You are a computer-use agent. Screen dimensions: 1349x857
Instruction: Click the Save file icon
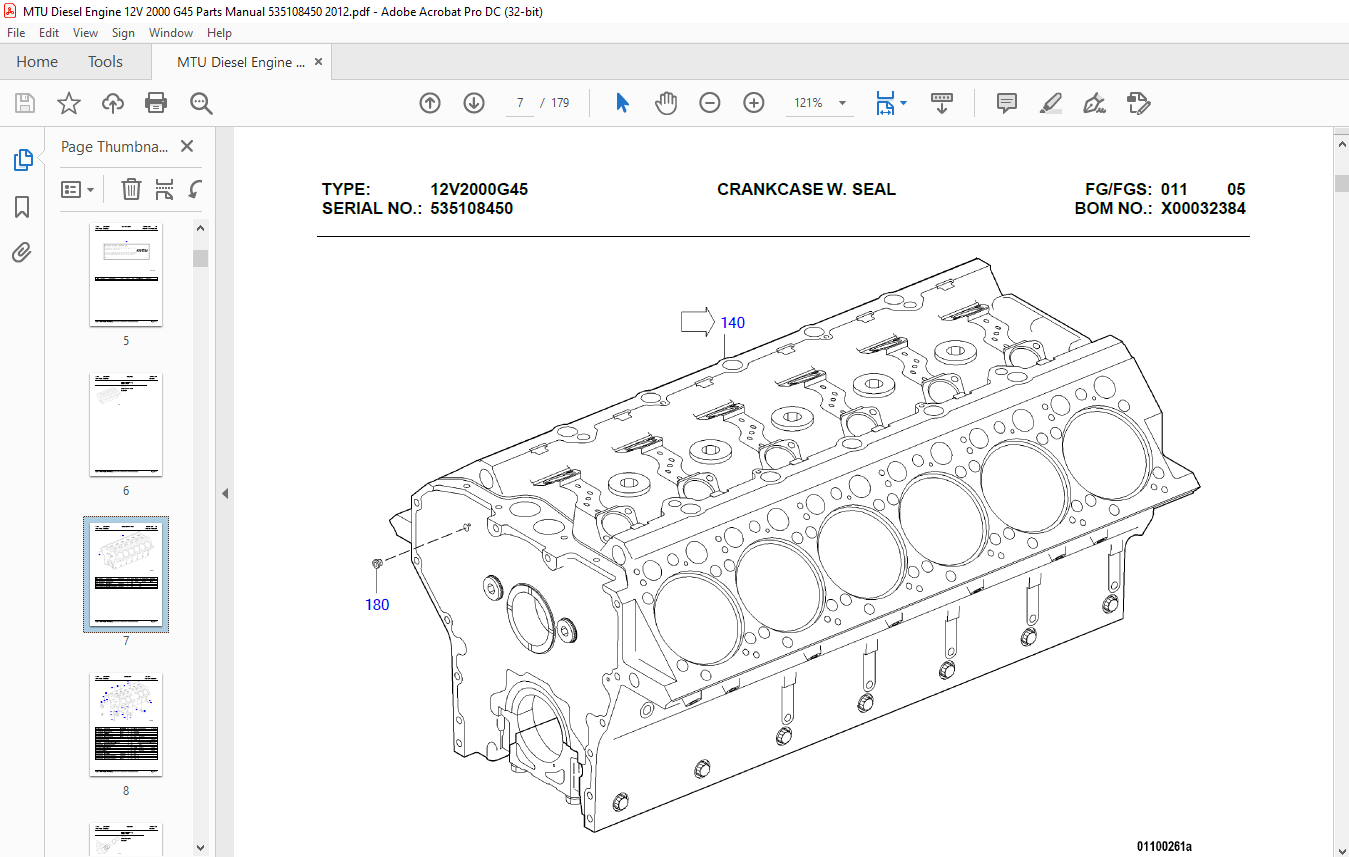click(x=25, y=103)
